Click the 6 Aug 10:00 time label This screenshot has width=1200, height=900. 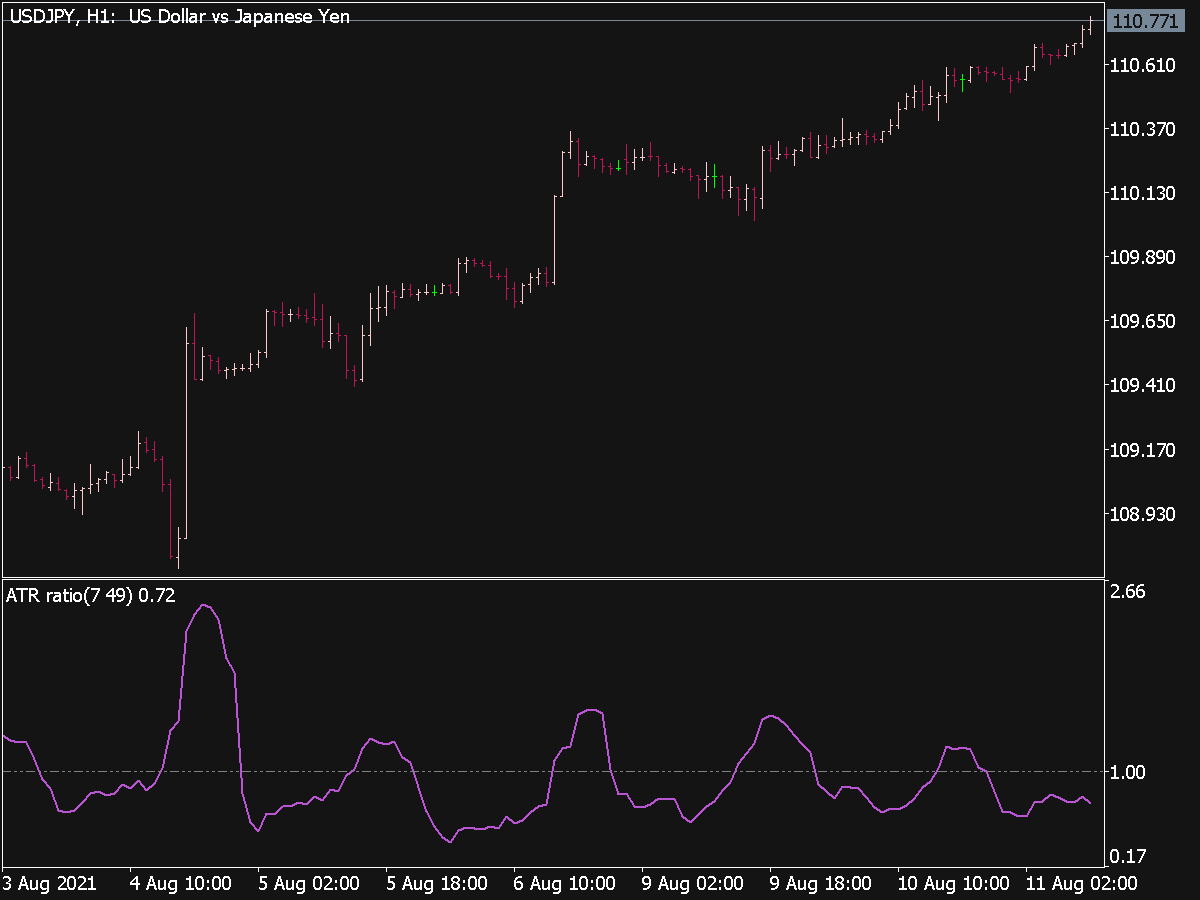coord(564,884)
